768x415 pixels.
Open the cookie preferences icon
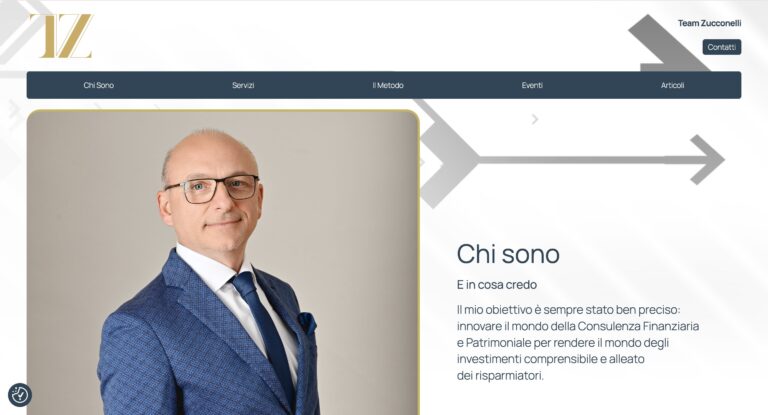click(x=20, y=394)
